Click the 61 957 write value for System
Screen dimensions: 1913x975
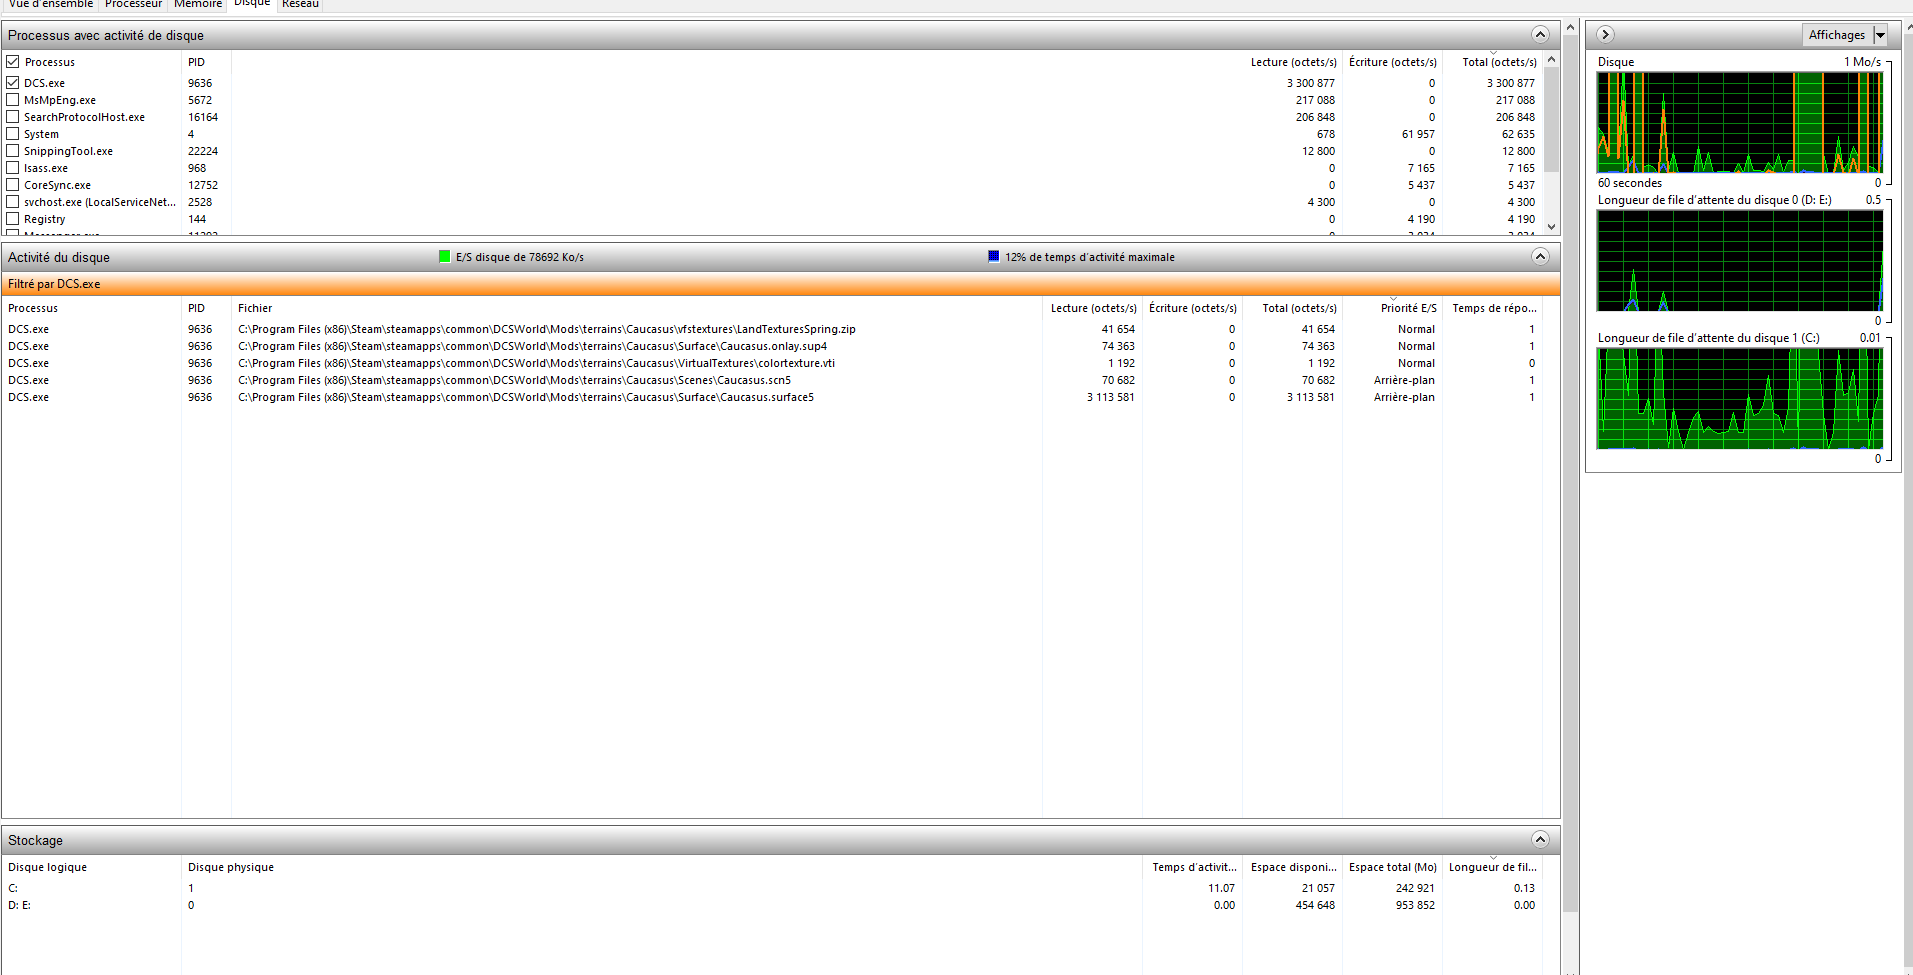1418,134
